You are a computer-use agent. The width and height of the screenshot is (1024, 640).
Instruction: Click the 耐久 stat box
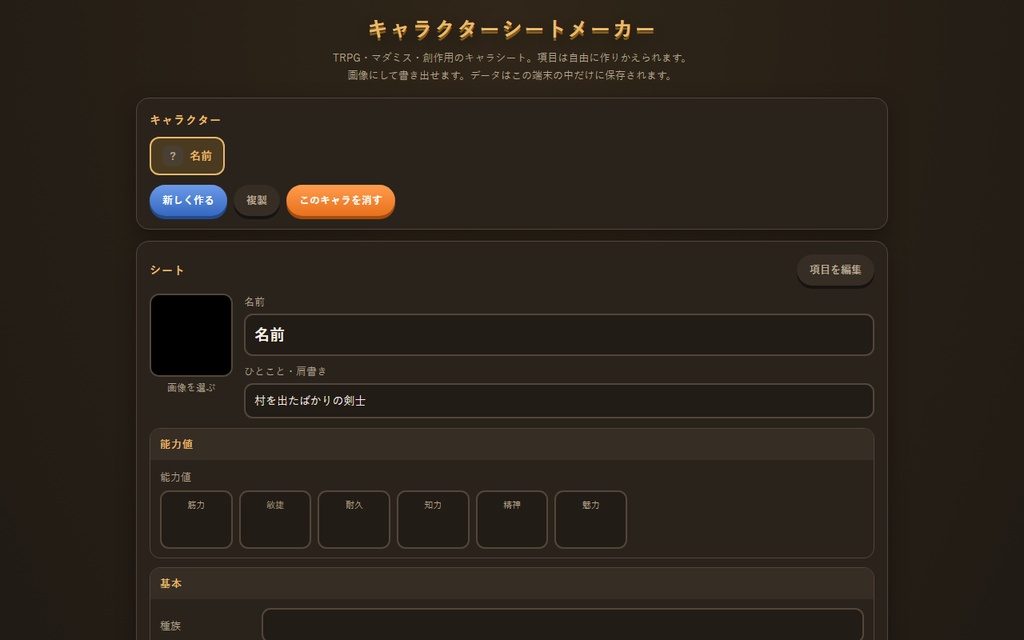[x=354, y=520]
